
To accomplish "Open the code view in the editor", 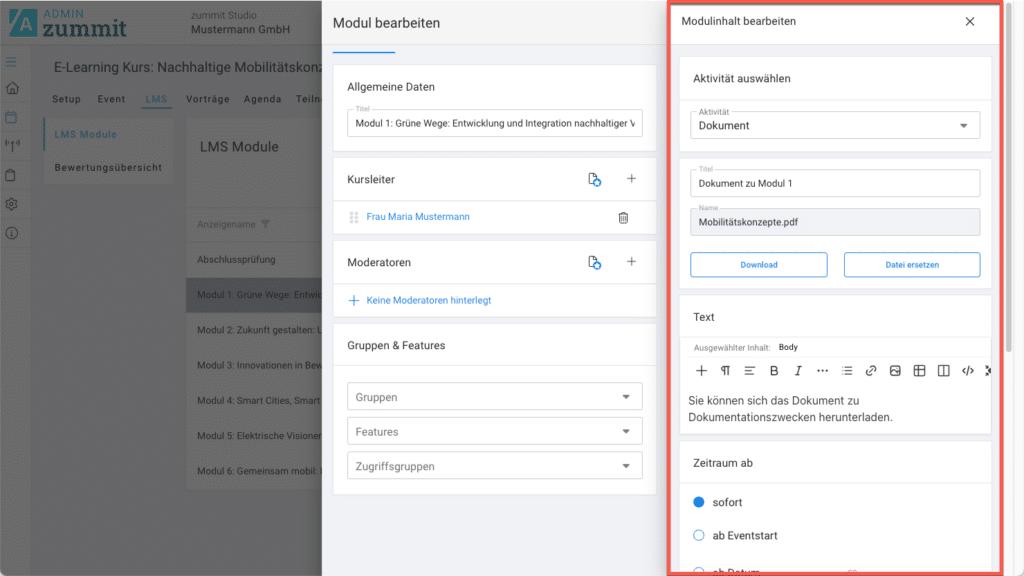I will point(967,371).
